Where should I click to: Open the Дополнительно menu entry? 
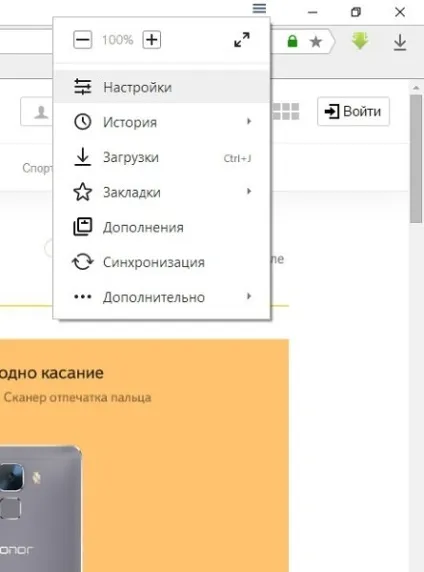(162, 297)
